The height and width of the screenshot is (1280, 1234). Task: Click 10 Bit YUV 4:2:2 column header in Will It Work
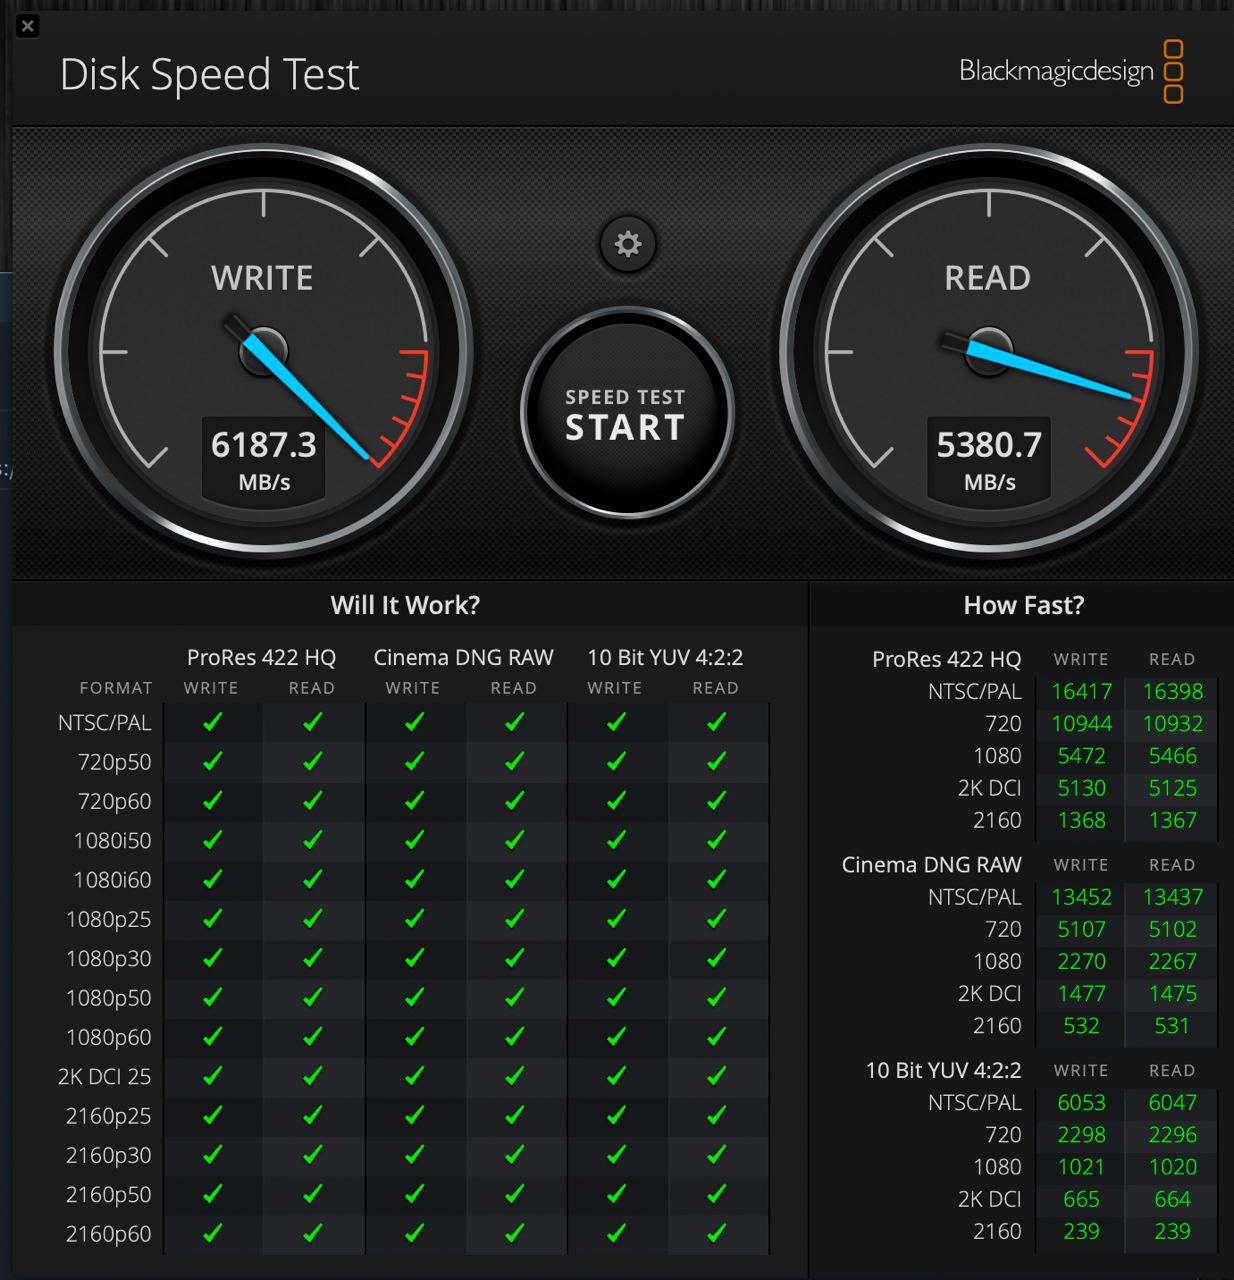[x=665, y=657]
